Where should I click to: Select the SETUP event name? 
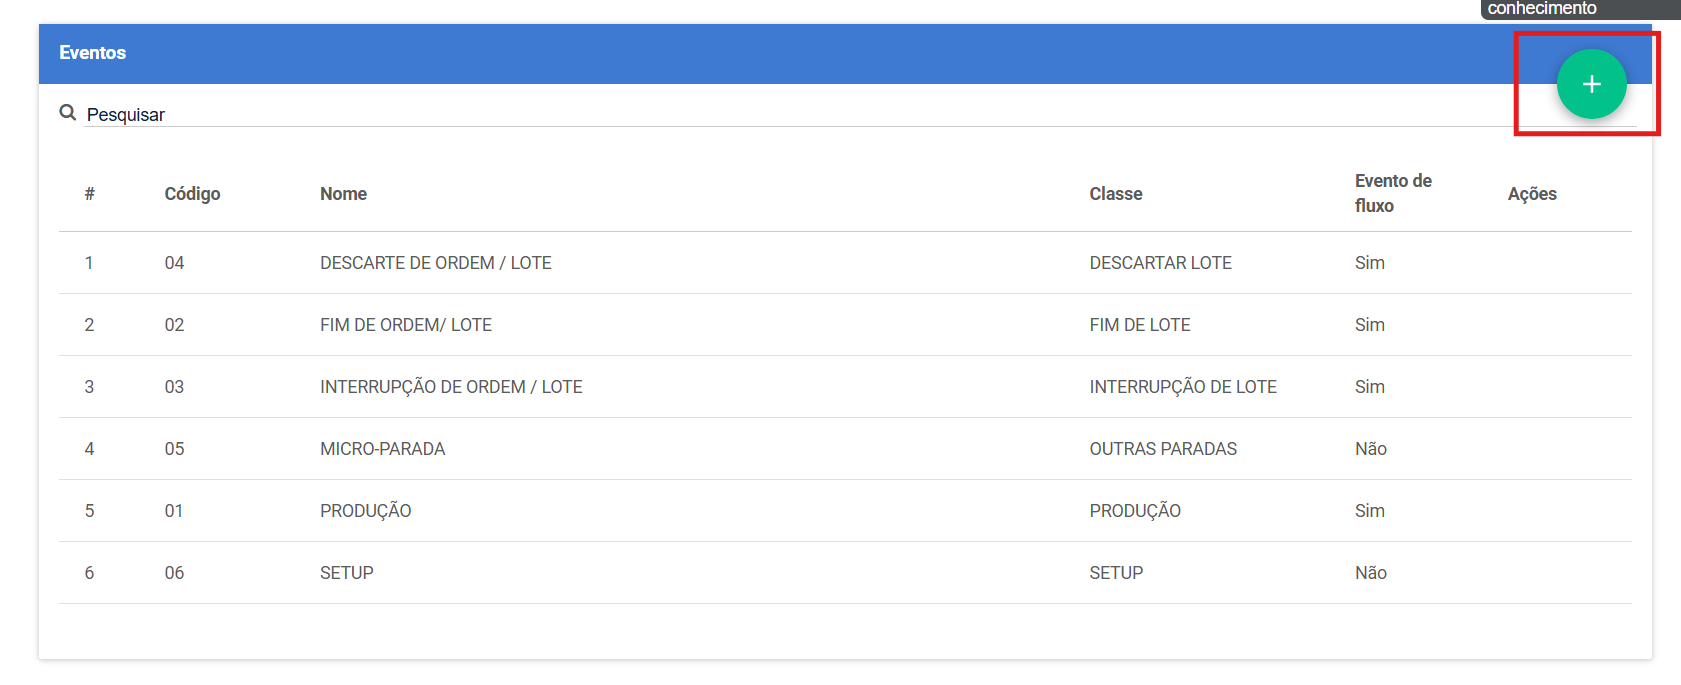(x=347, y=573)
